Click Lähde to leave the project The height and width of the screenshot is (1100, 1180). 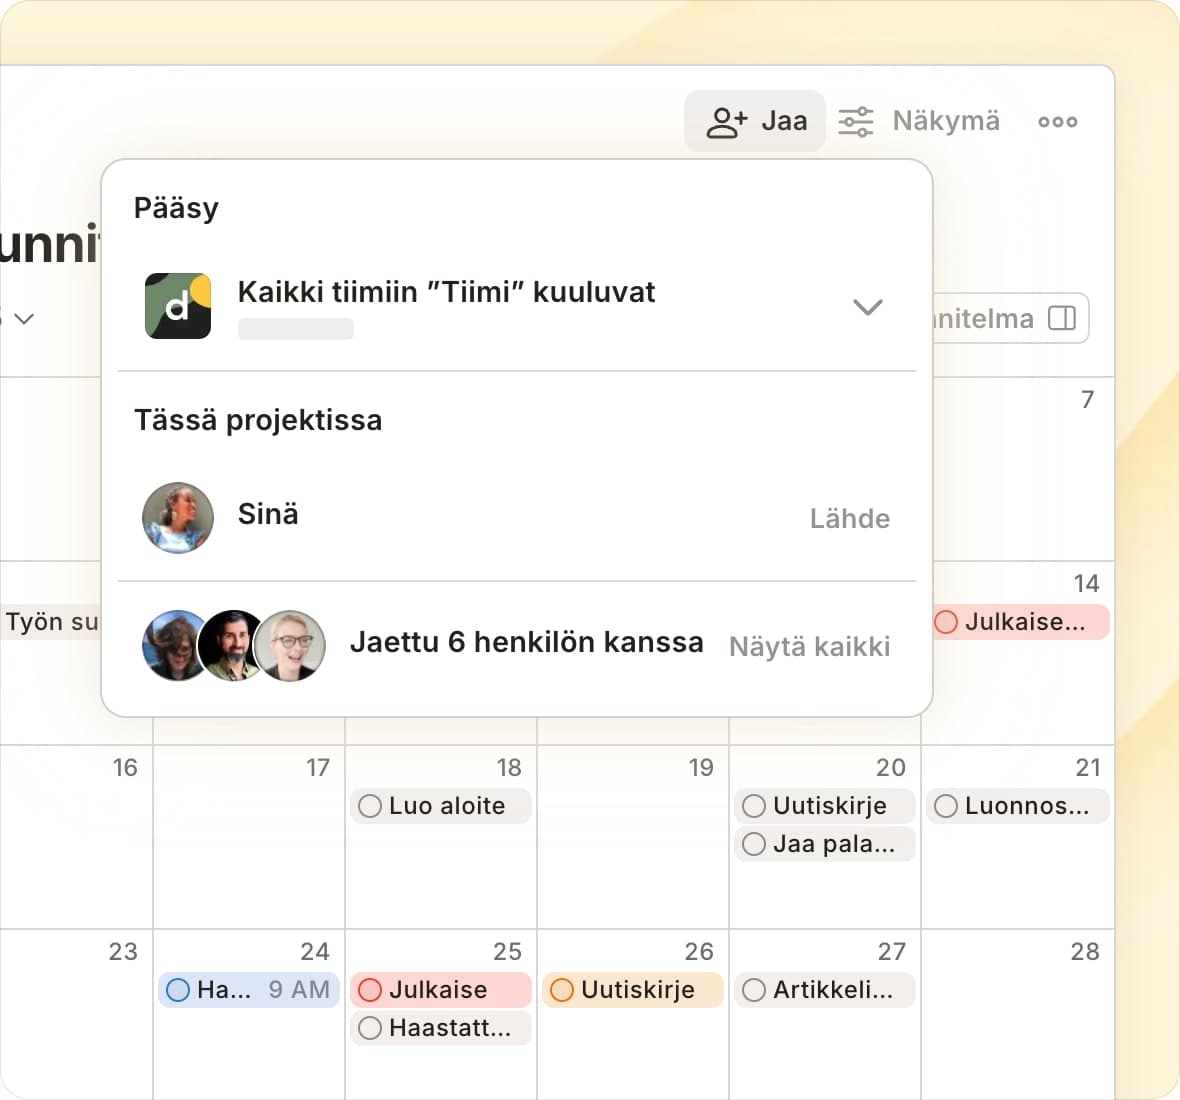(849, 518)
